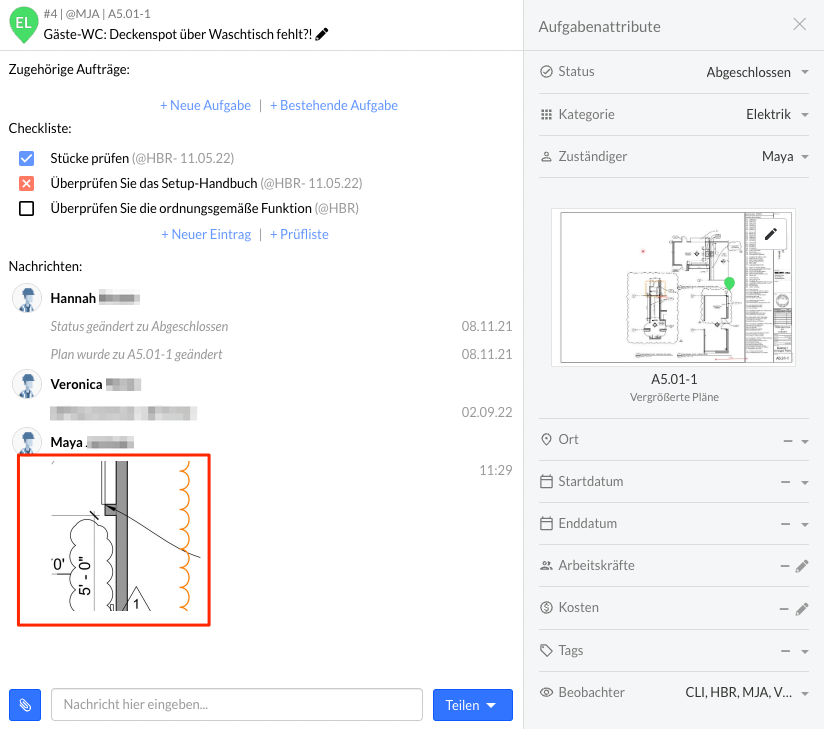Expand the Startdatum dropdown arrow

coord(805,482)
